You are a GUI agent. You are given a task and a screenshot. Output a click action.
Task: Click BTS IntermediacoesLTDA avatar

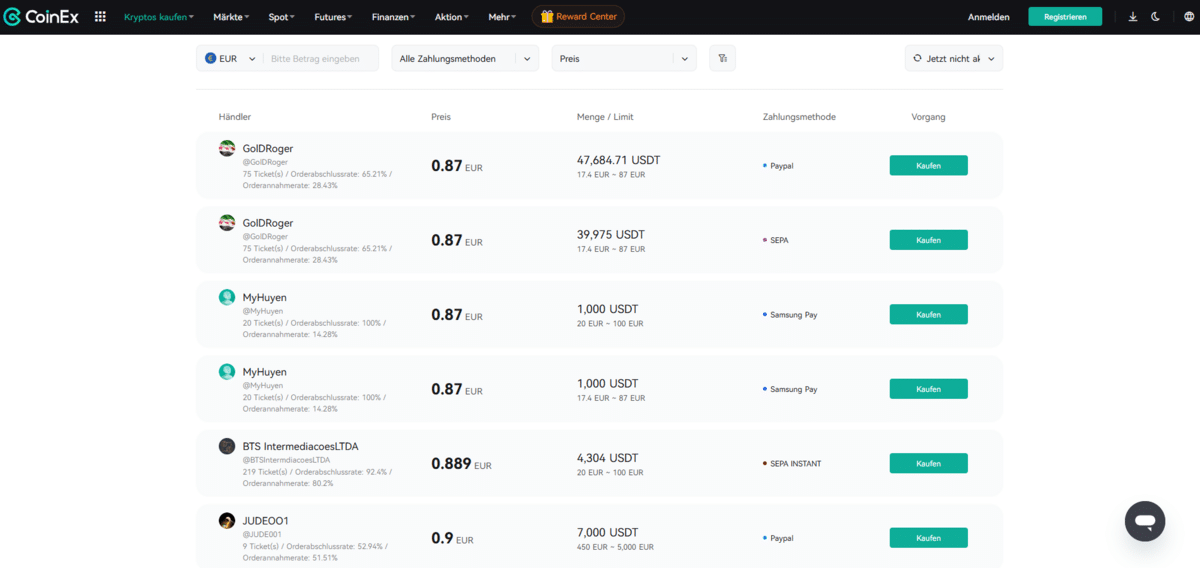pos(227,446)
